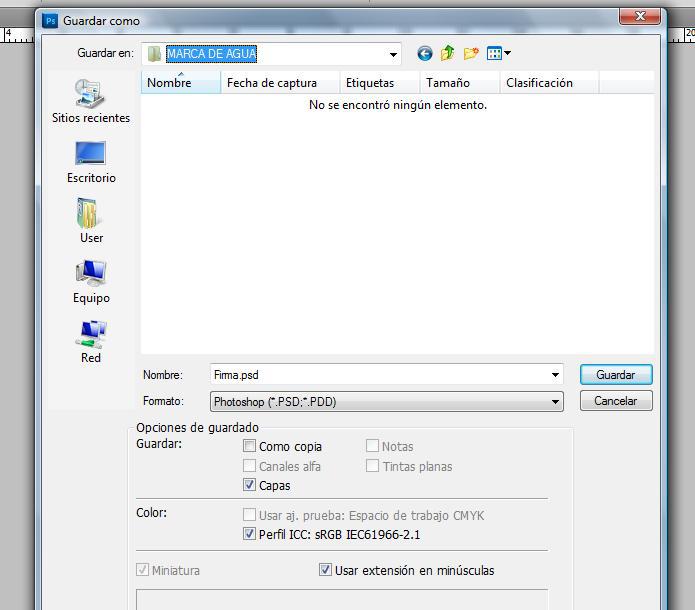Sort by Clasificación column header
Image resolution: width=695 pixels, height=610 pixels.
[550, 83]
